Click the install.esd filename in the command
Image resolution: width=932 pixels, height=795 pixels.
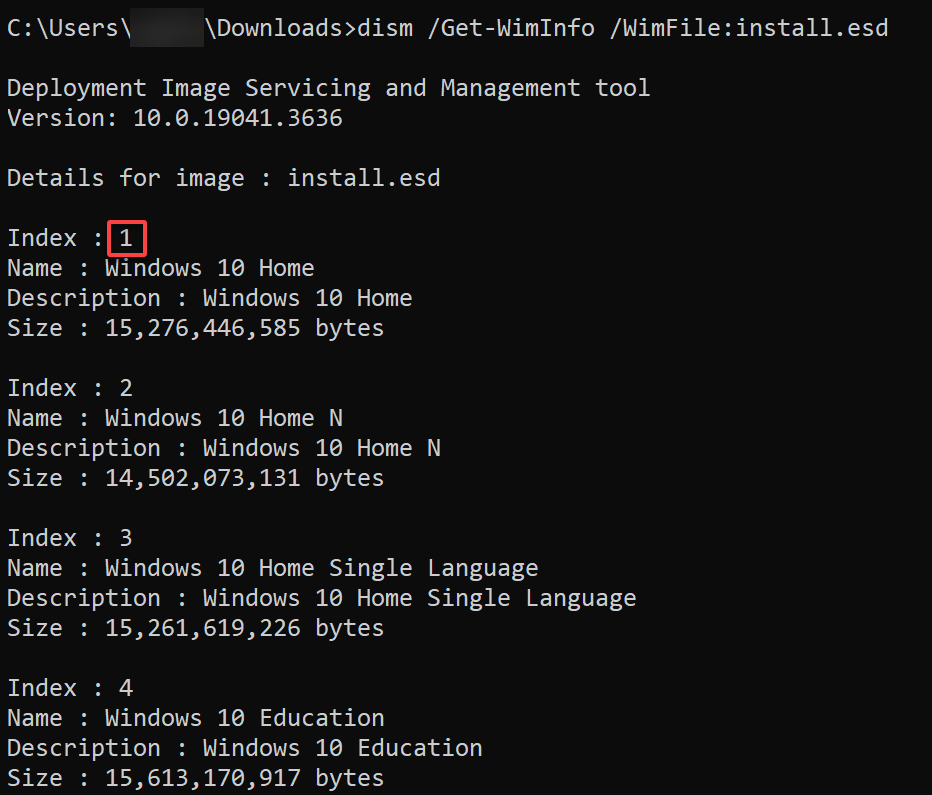812,29
